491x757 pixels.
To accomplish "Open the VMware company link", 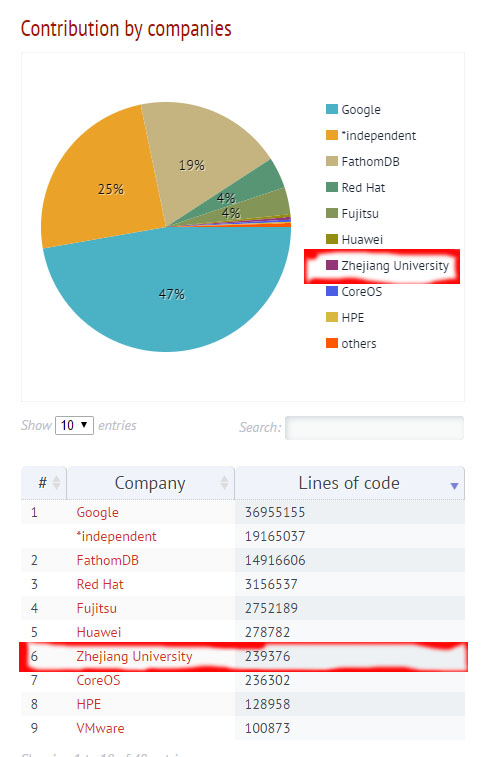I will [x=100, y=728].
